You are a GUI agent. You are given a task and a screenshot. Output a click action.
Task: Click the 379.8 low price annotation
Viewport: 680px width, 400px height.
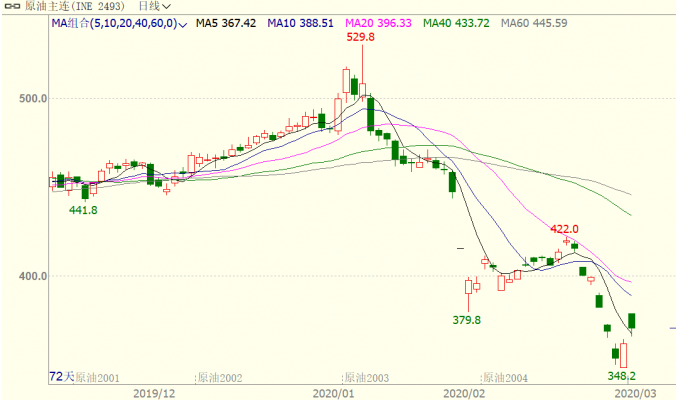click(467, 320)
